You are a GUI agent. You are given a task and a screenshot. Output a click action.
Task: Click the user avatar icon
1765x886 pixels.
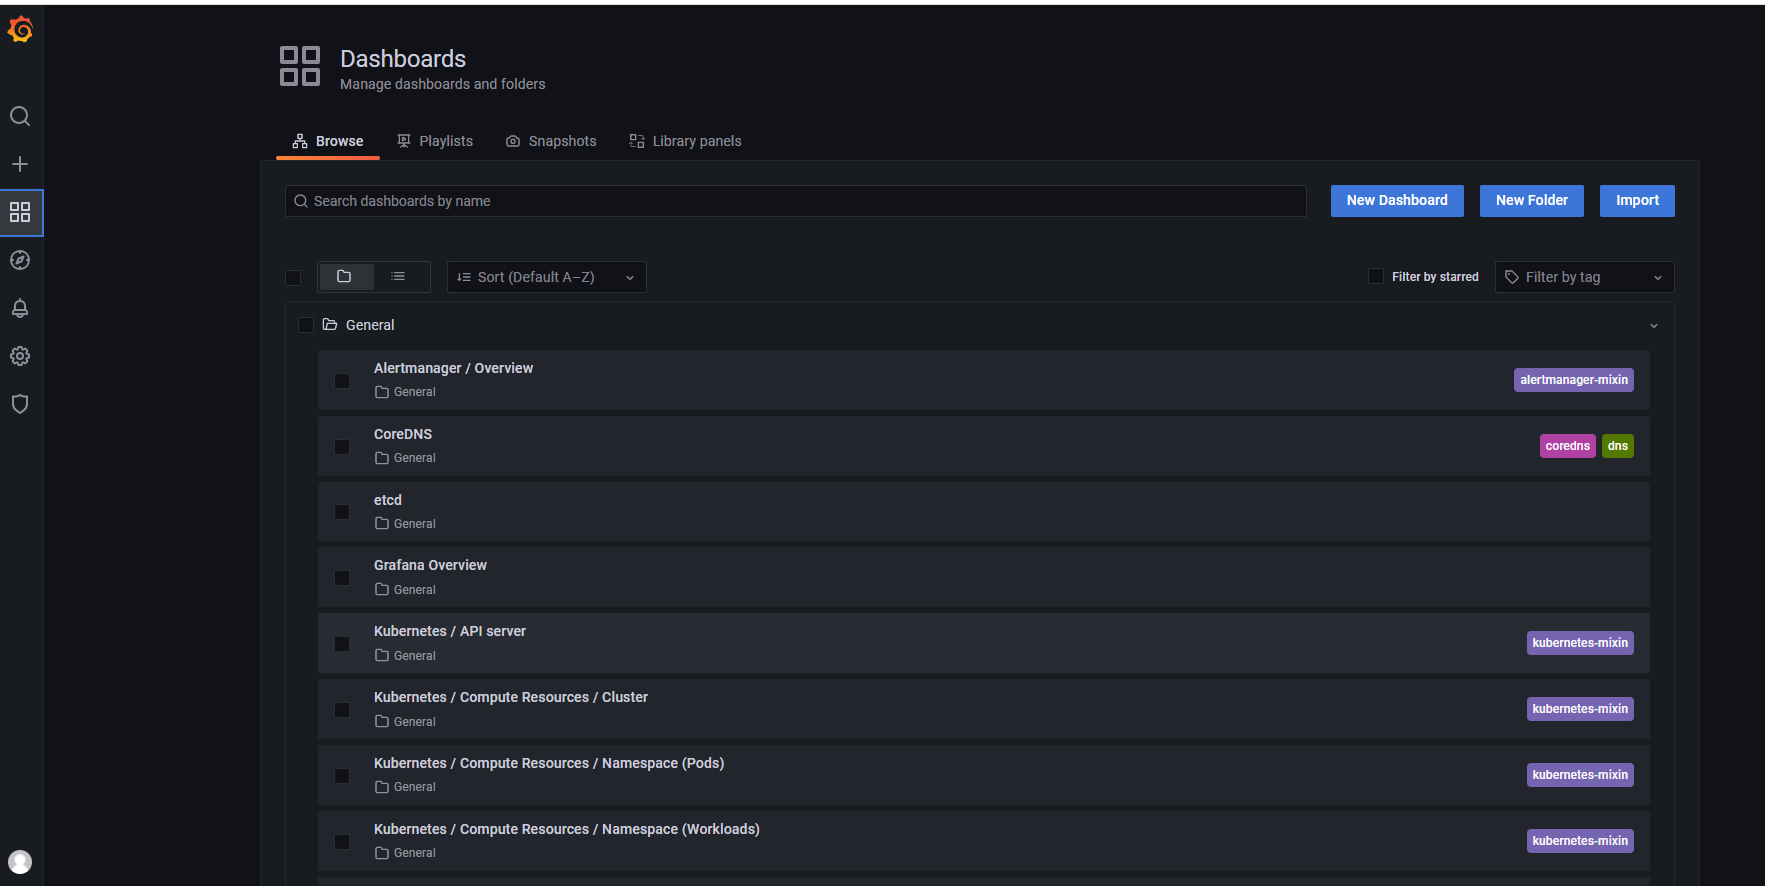20,862
